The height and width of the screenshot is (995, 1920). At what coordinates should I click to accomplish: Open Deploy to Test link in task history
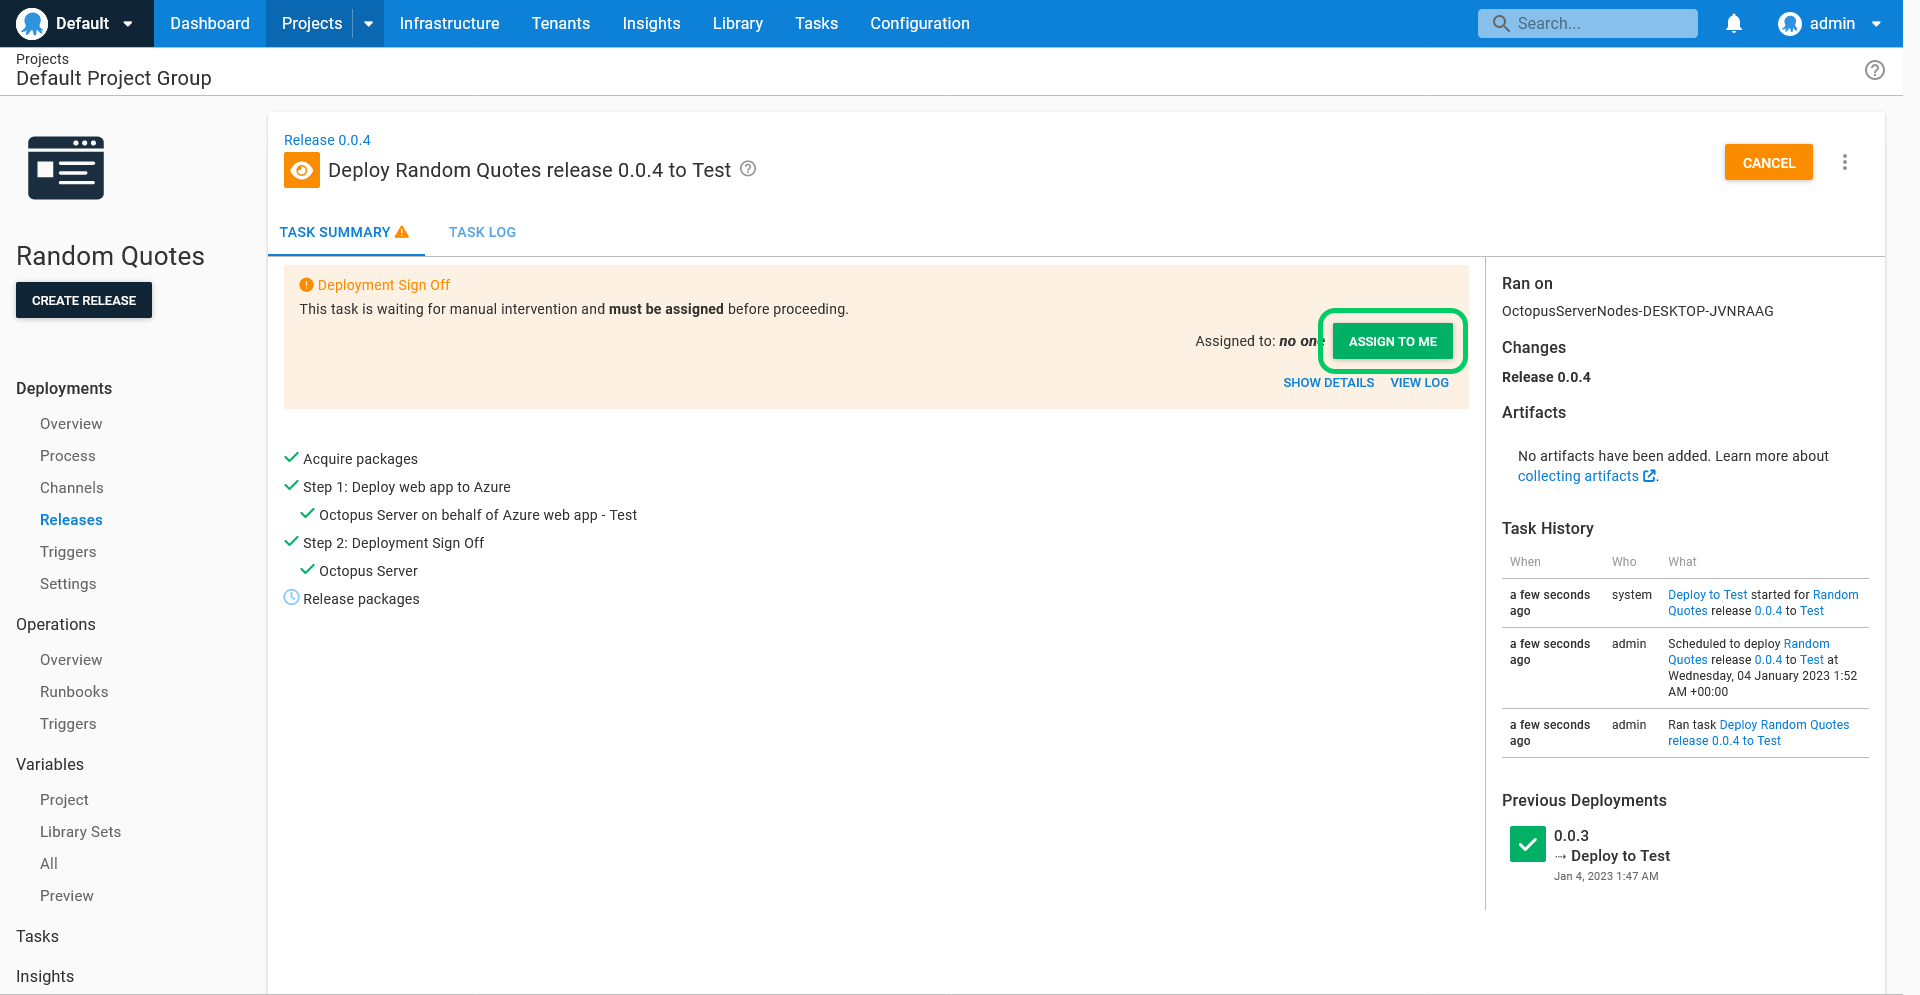(1708, 595)
